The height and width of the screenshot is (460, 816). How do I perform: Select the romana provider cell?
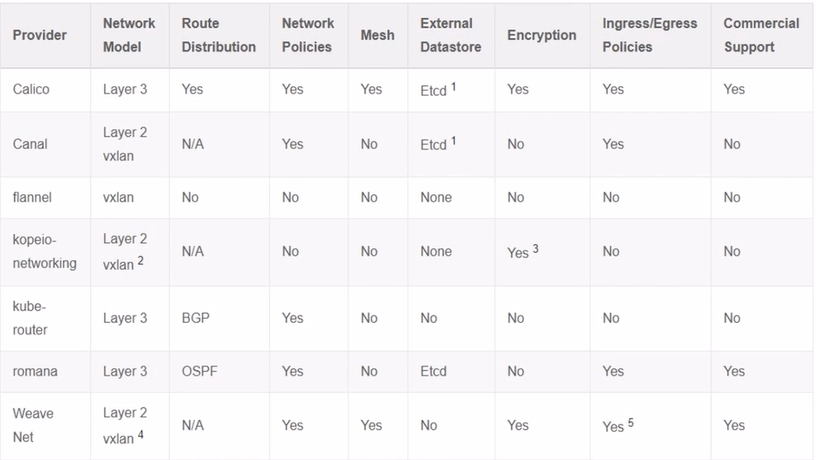coord(35,372)
